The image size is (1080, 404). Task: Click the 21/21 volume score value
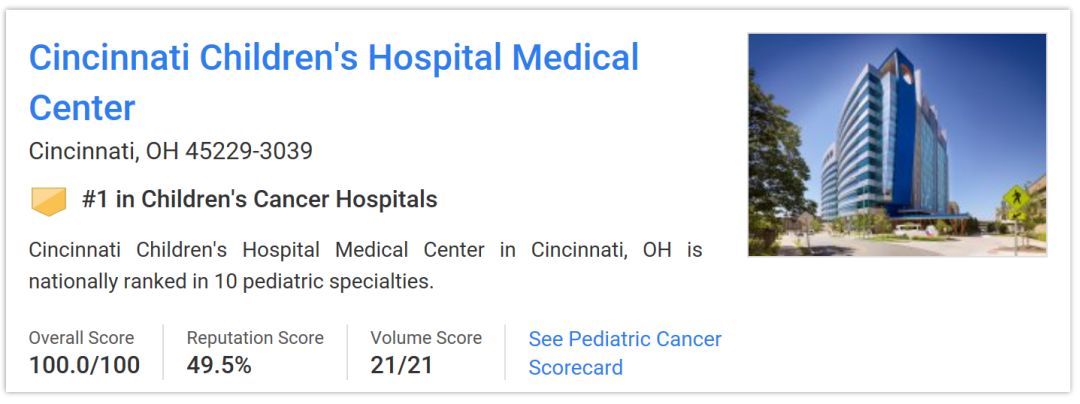tap(401, 365)
